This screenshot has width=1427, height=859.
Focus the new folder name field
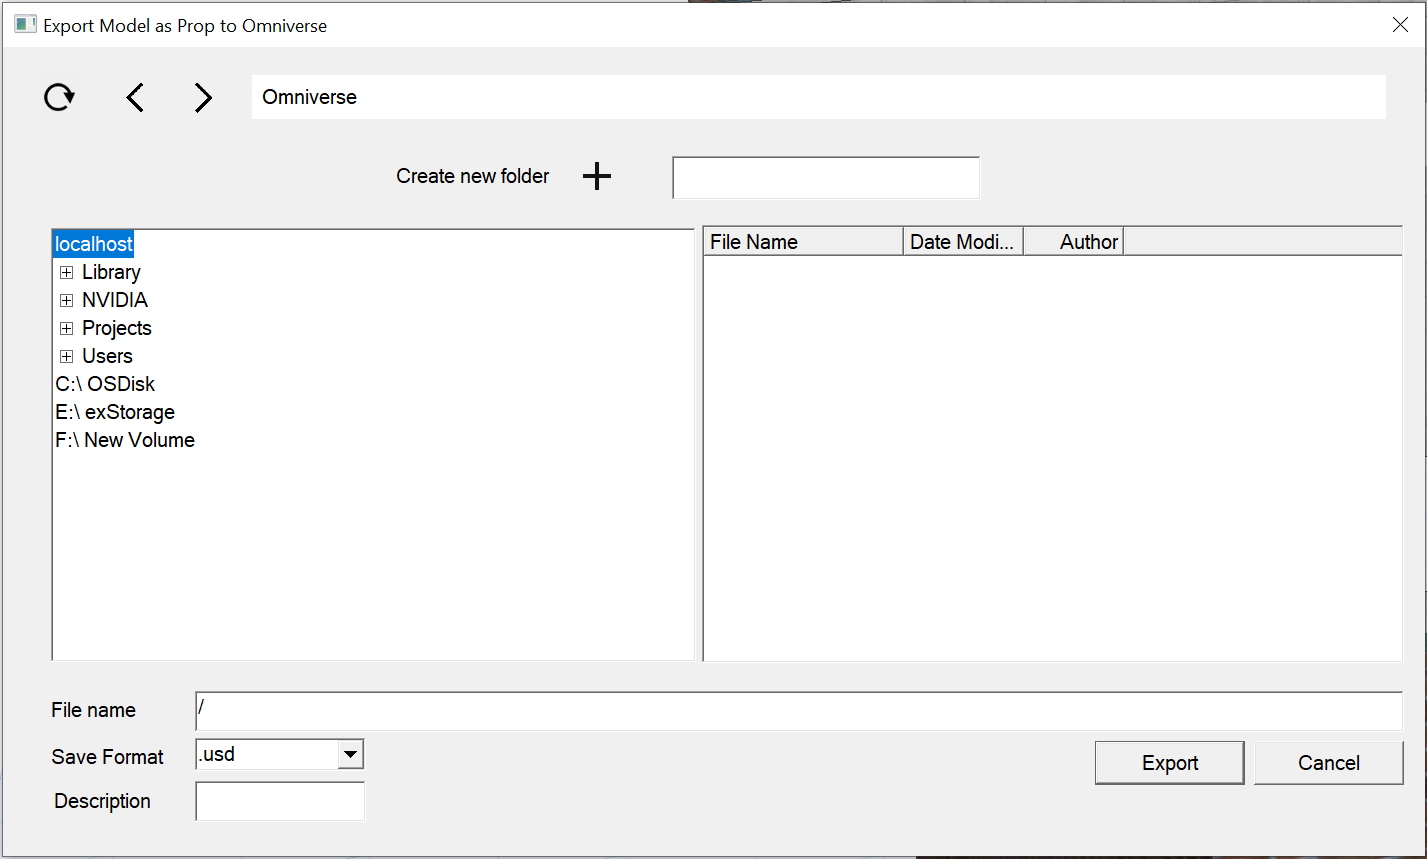coord(826,178)
